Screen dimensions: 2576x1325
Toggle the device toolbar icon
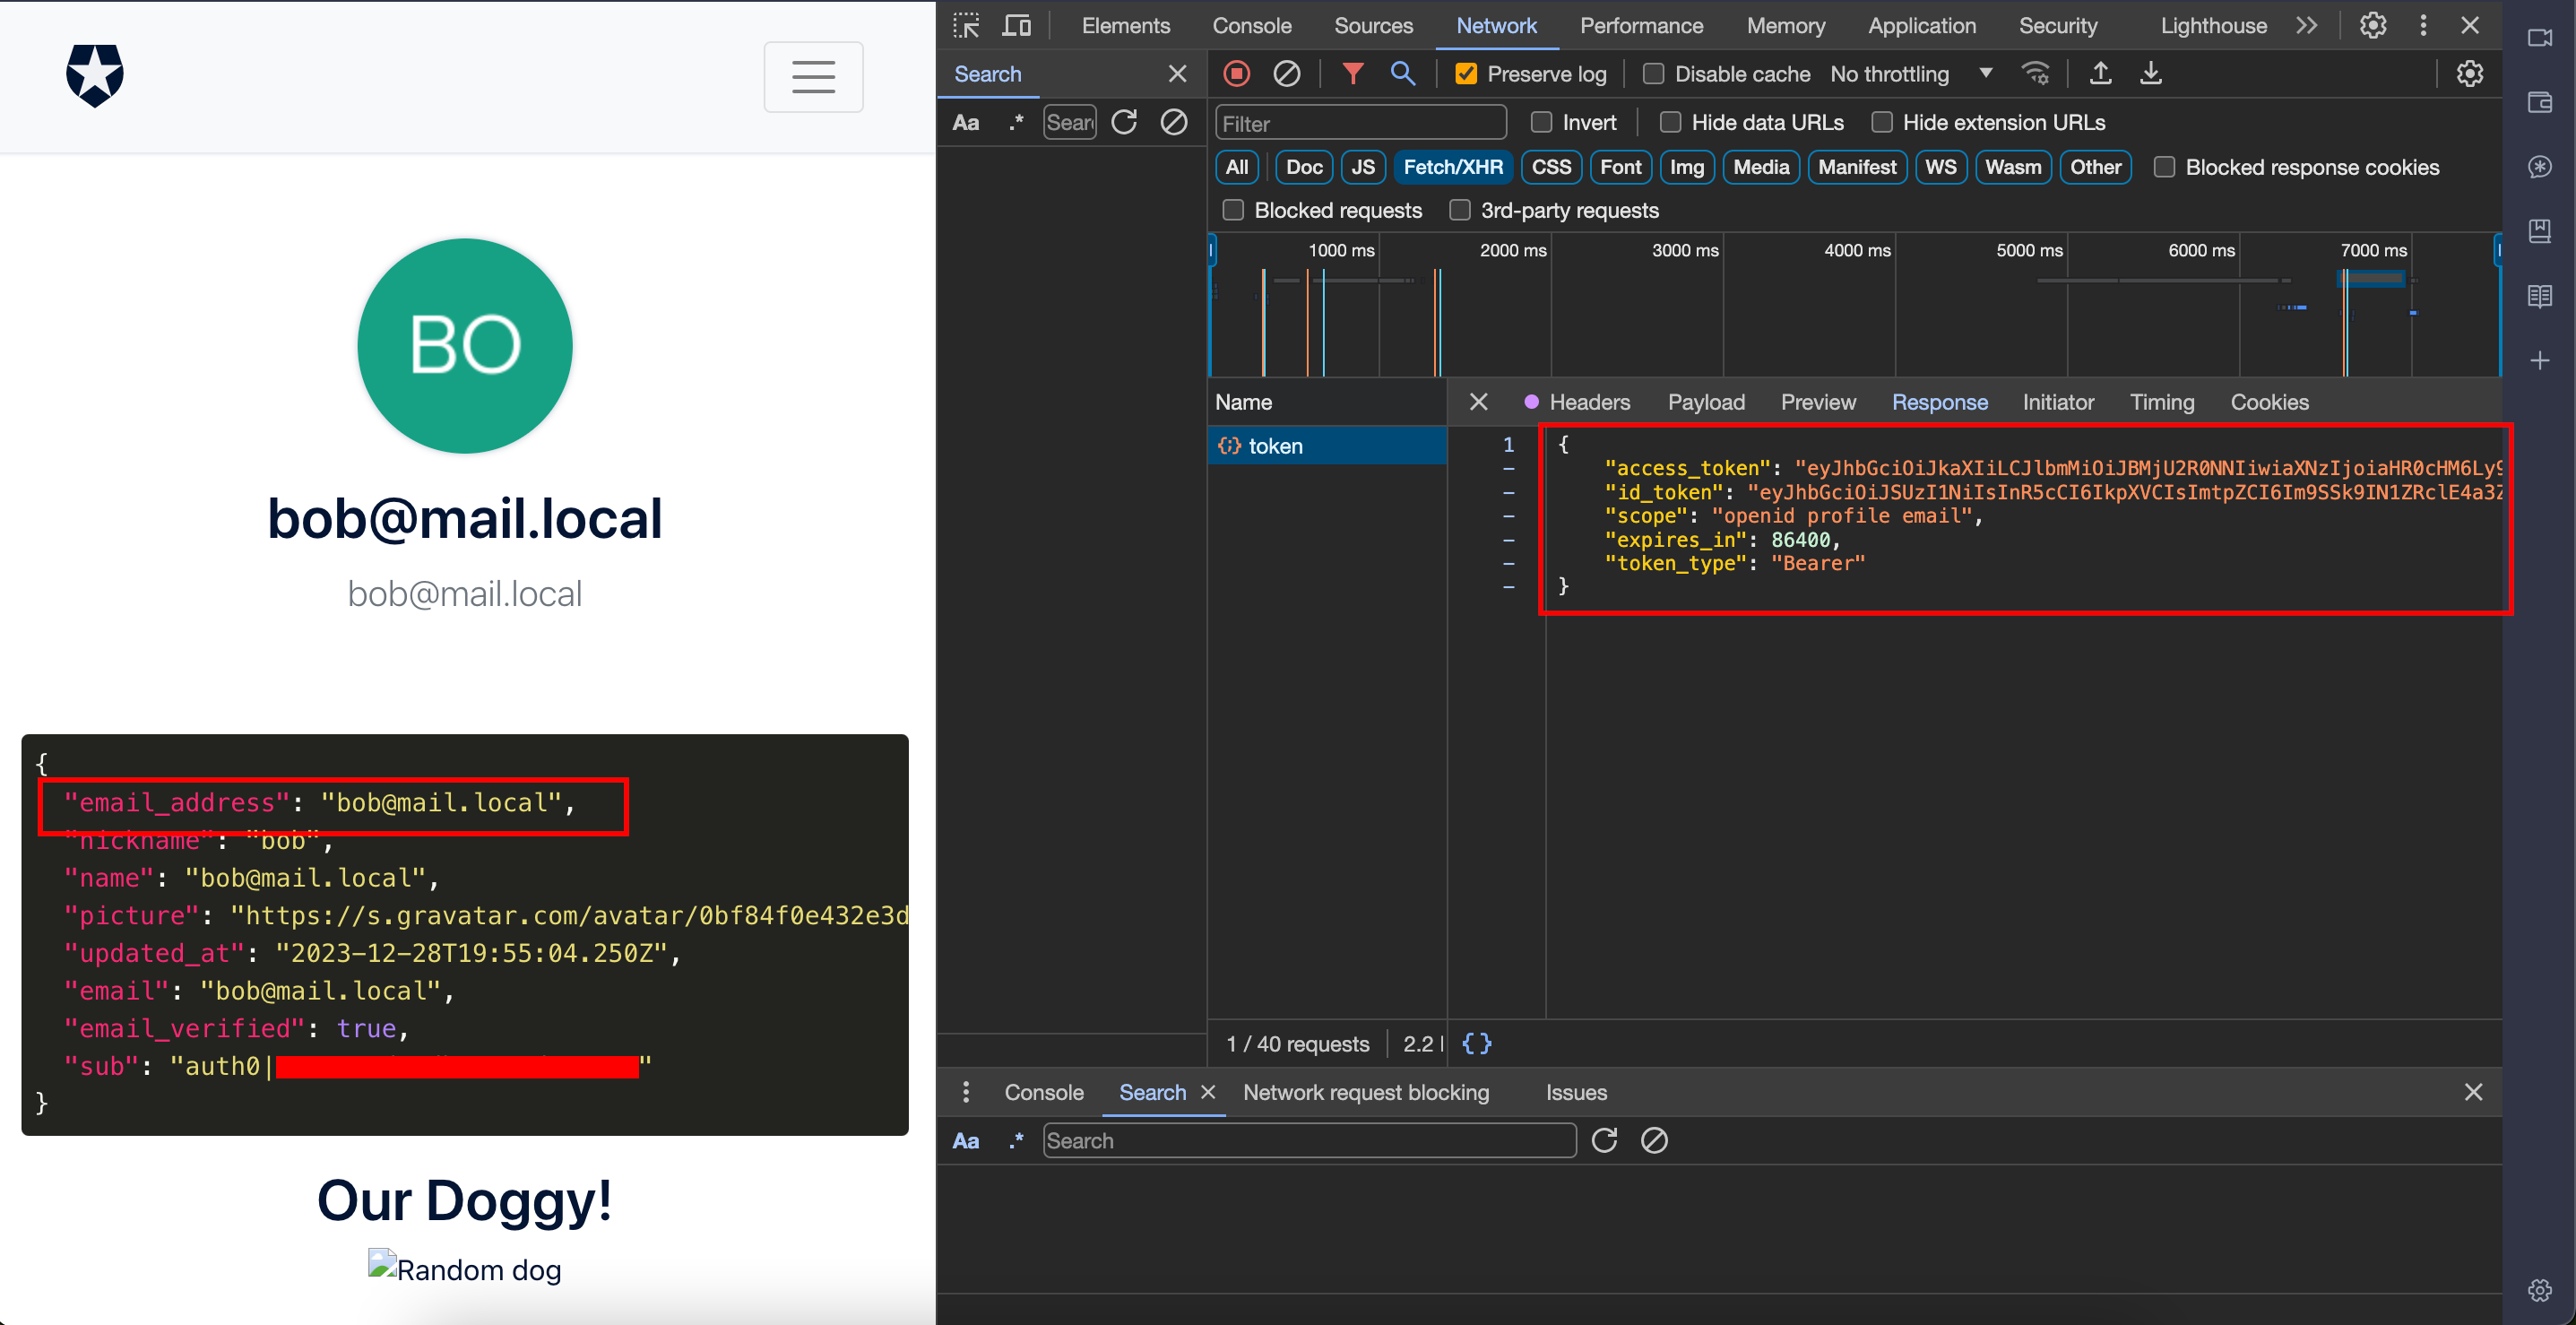(1017, 26)
